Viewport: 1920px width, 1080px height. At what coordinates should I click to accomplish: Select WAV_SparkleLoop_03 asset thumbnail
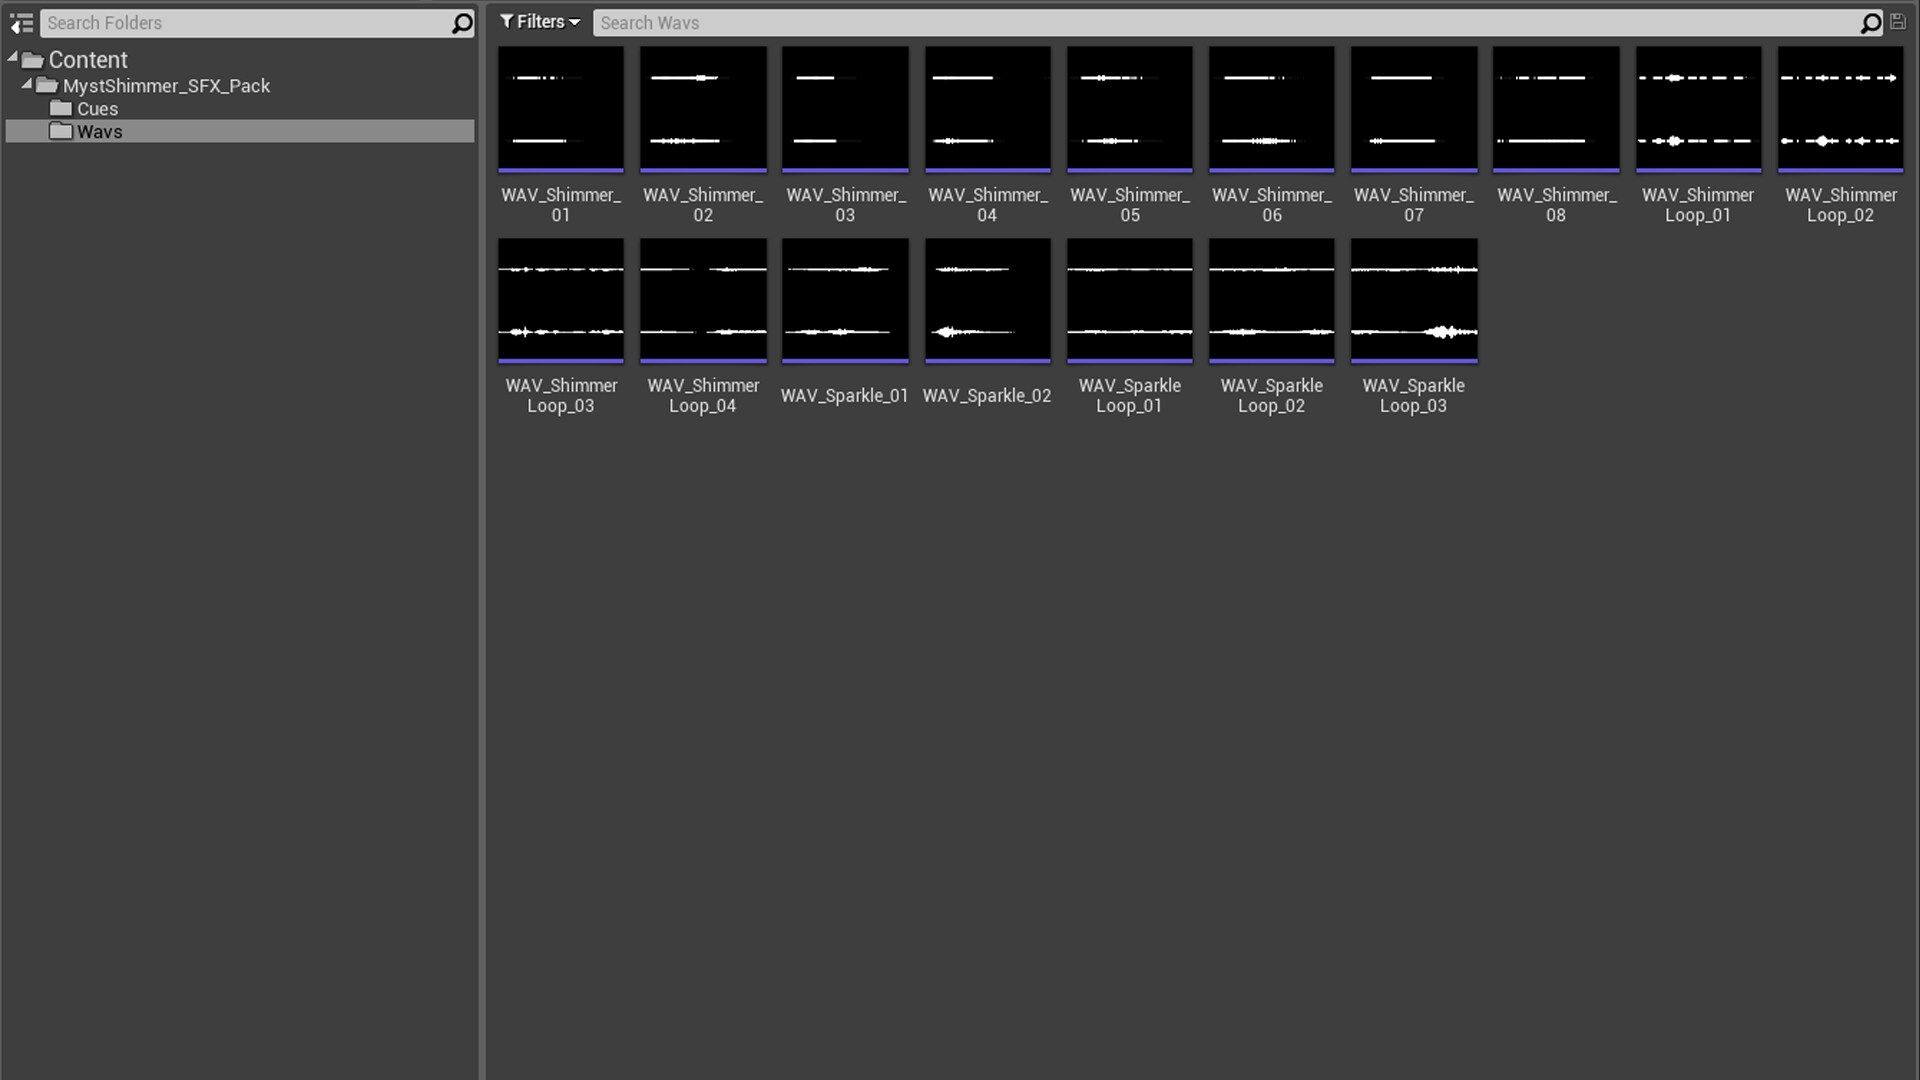(x=1413, y=300)
